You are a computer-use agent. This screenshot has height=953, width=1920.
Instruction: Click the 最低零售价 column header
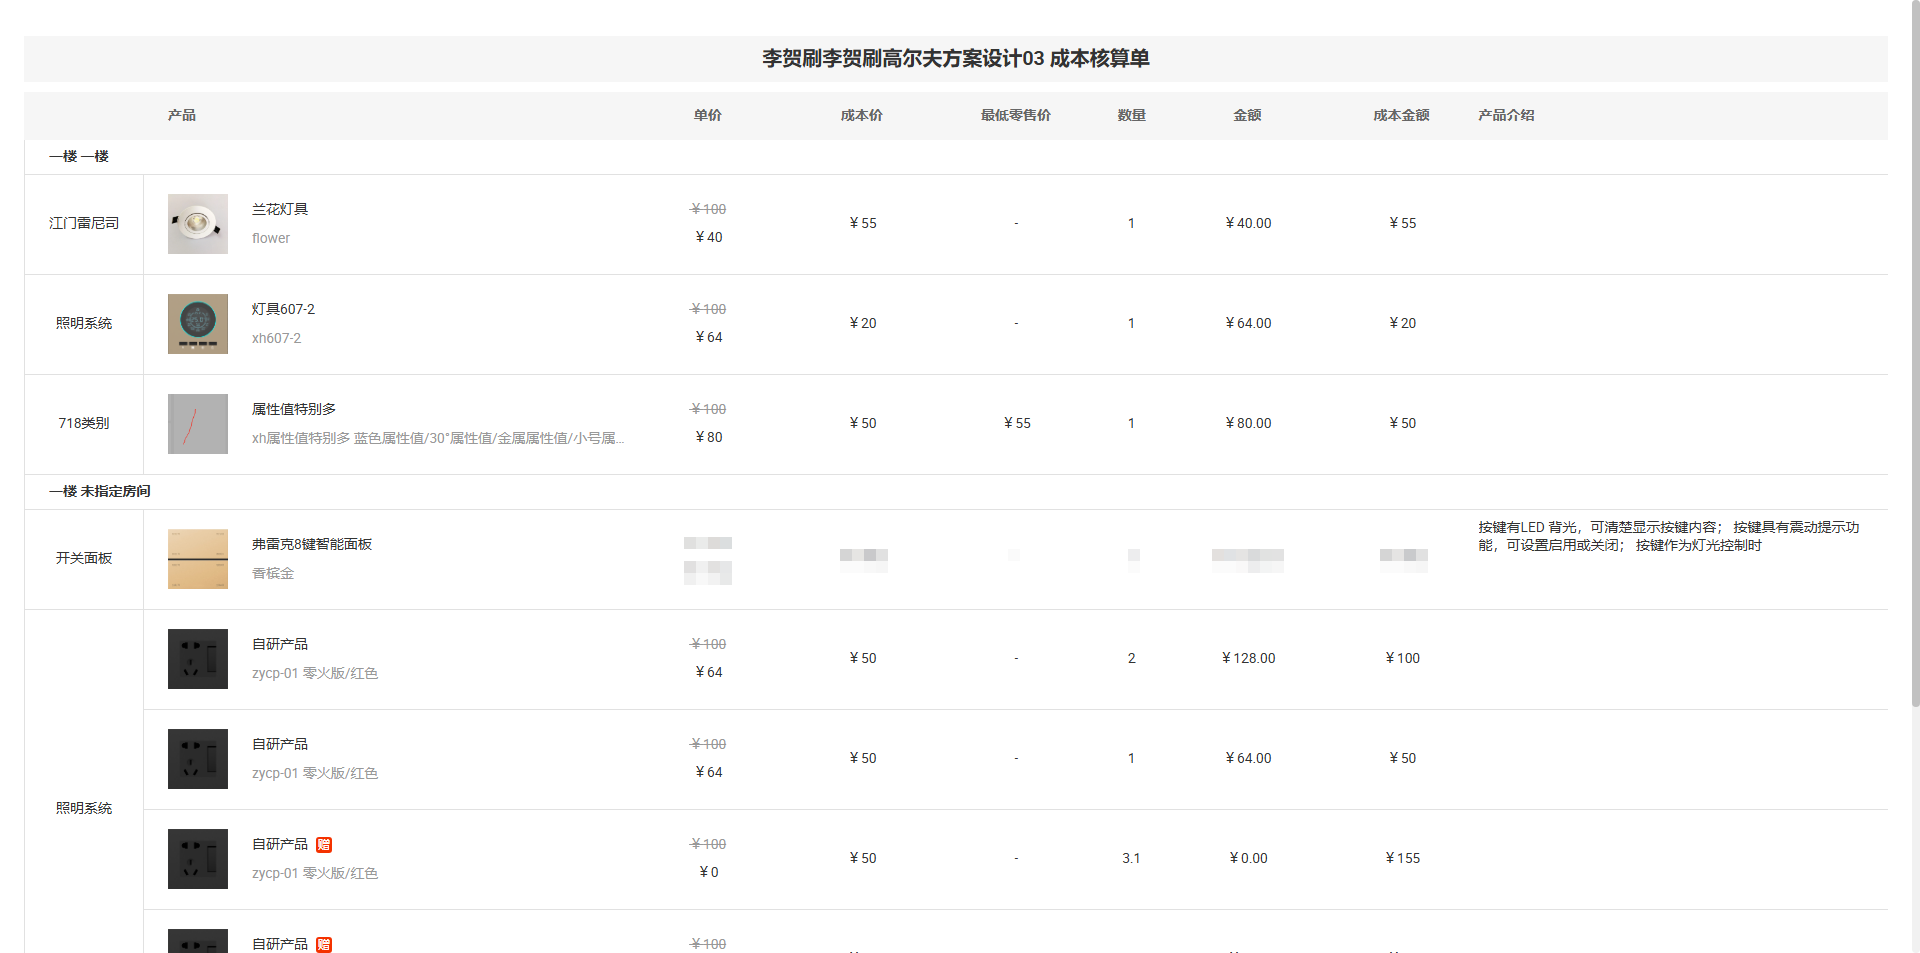(x=1016, y=115)
